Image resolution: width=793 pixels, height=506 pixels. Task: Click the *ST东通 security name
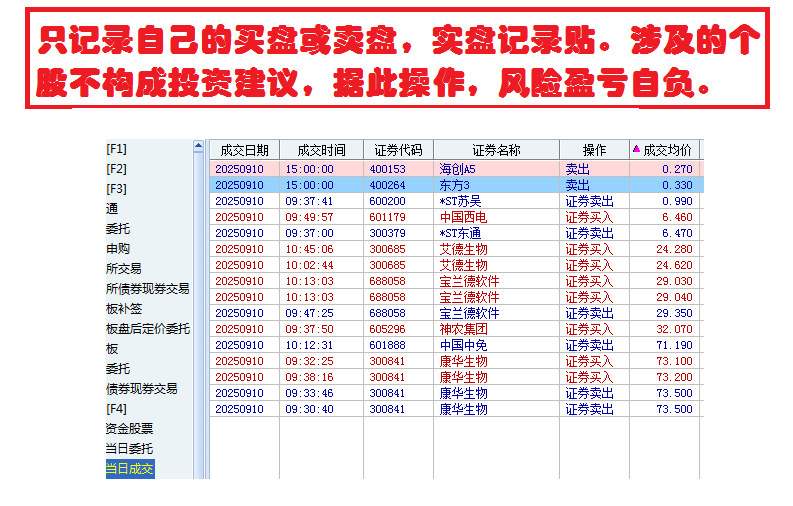click(460, 233)
